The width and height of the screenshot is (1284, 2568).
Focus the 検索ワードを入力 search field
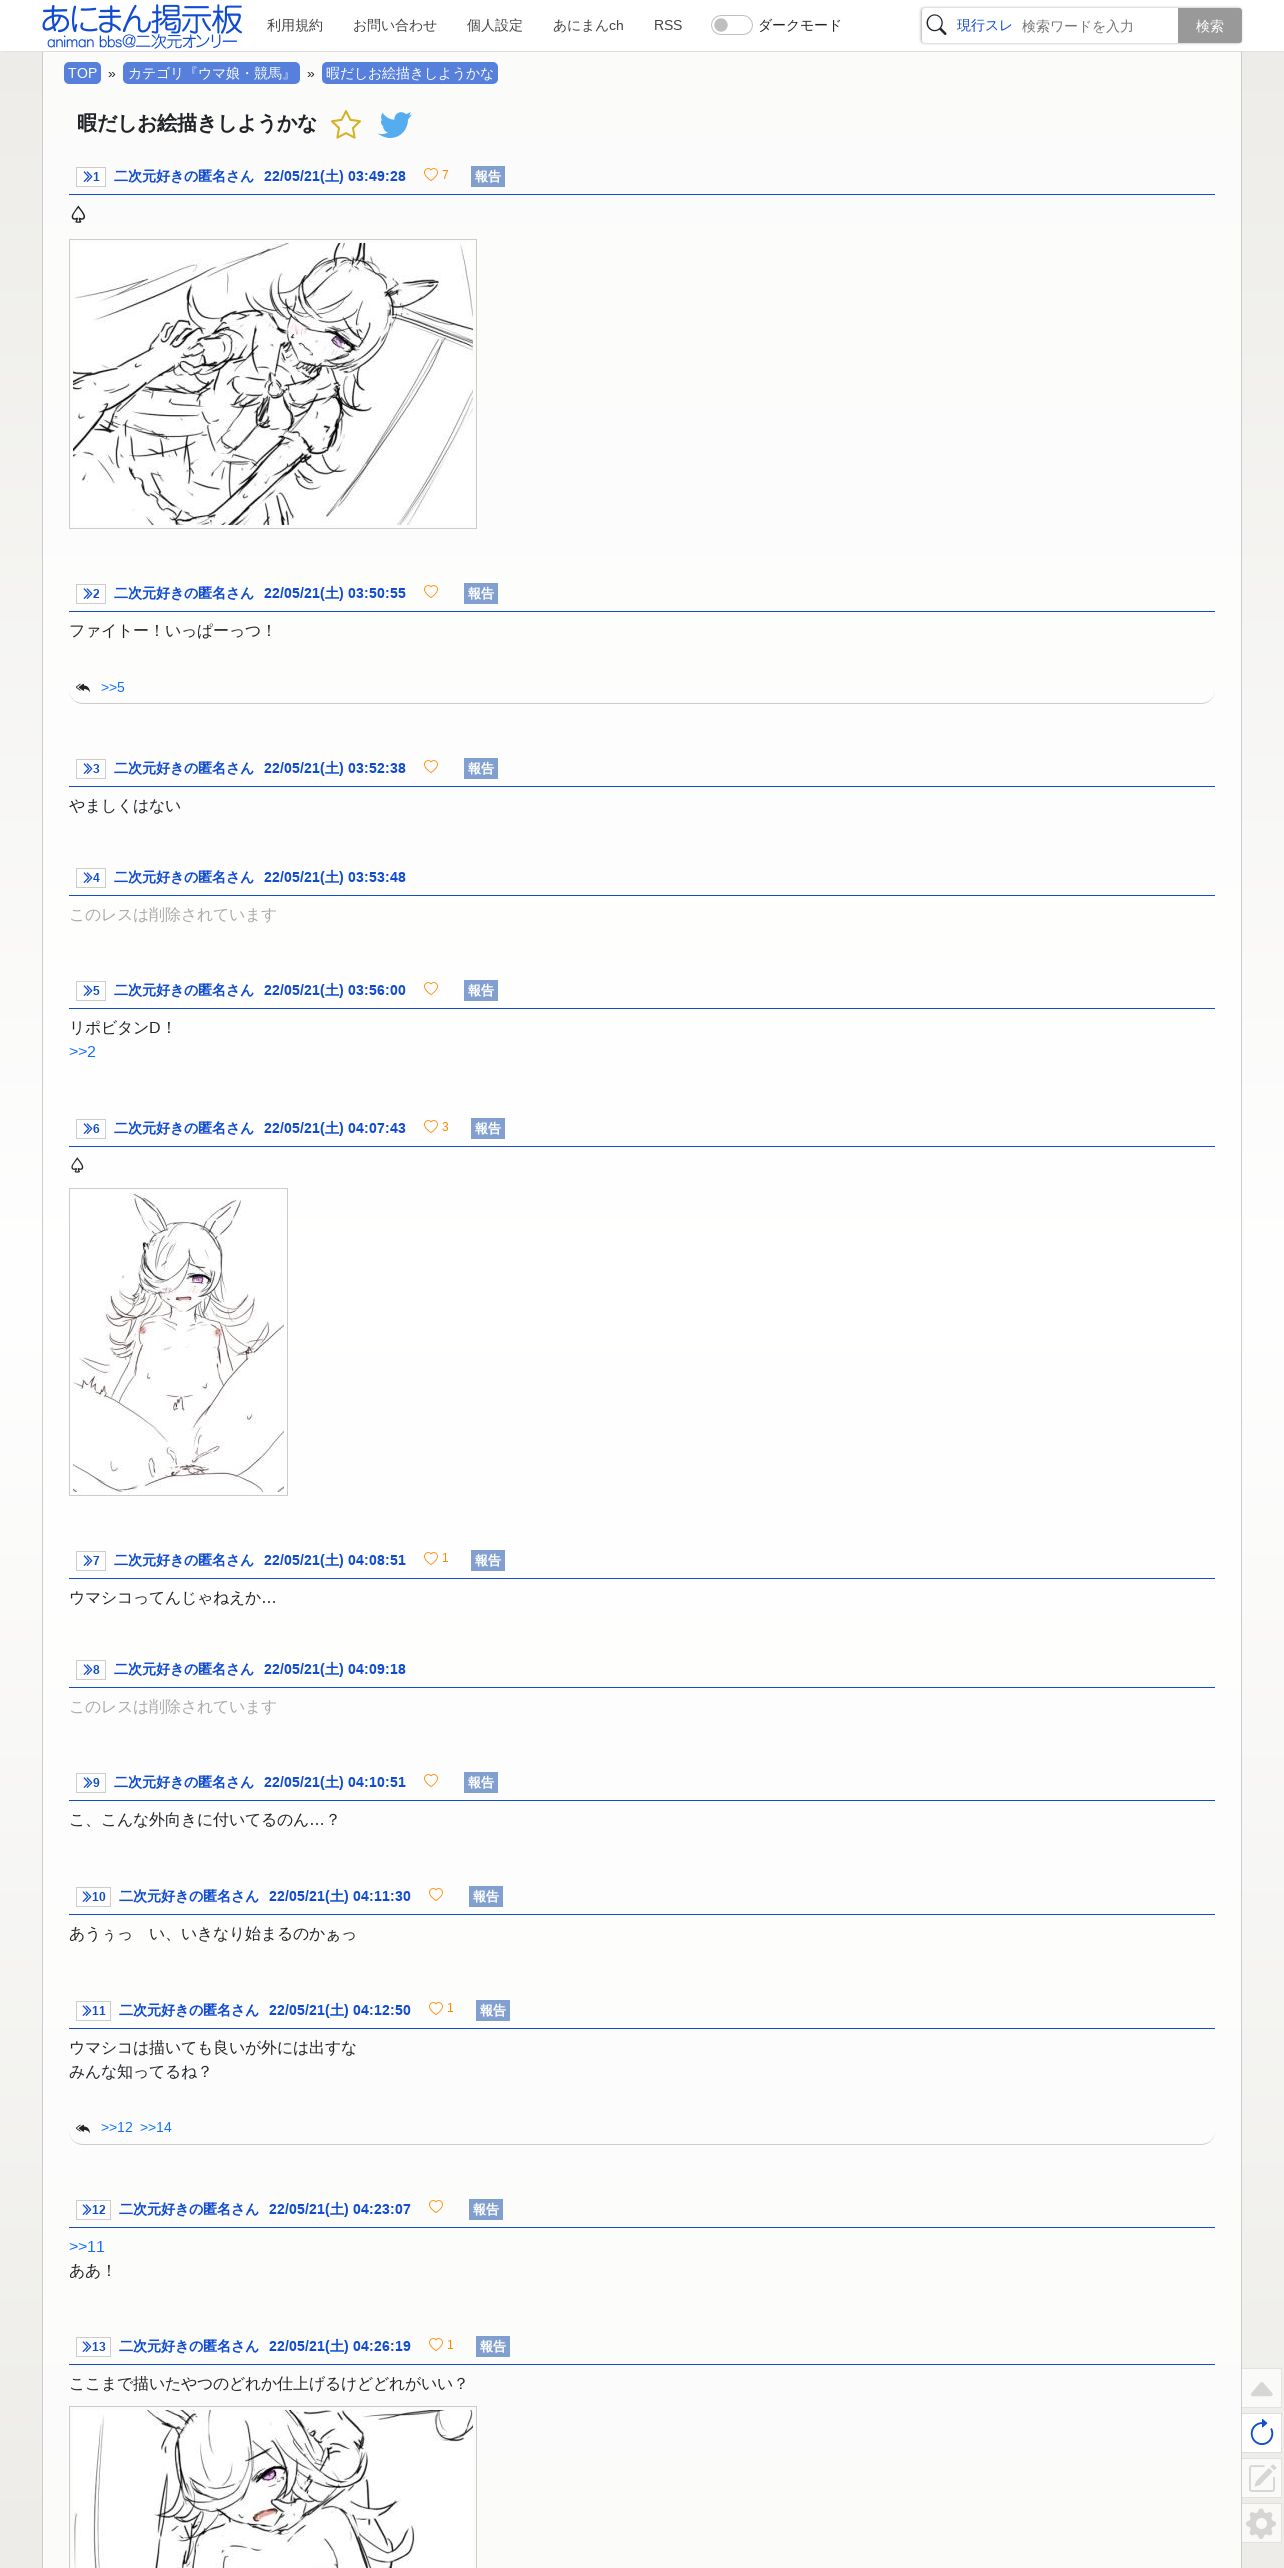(1097, 26)
